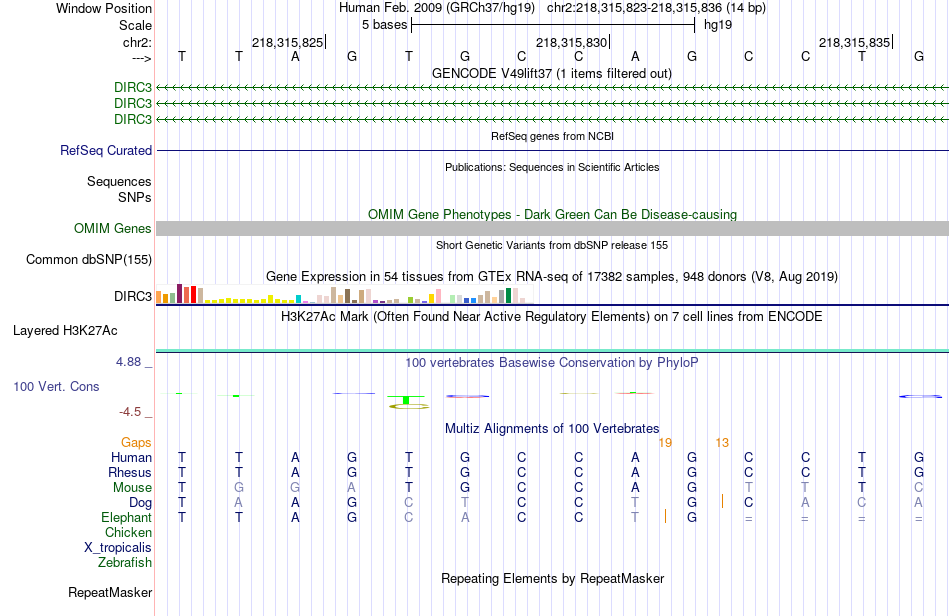The image size is (950, 616).
Task: Select the Chicken alignment row label
Action: (128, 532)
